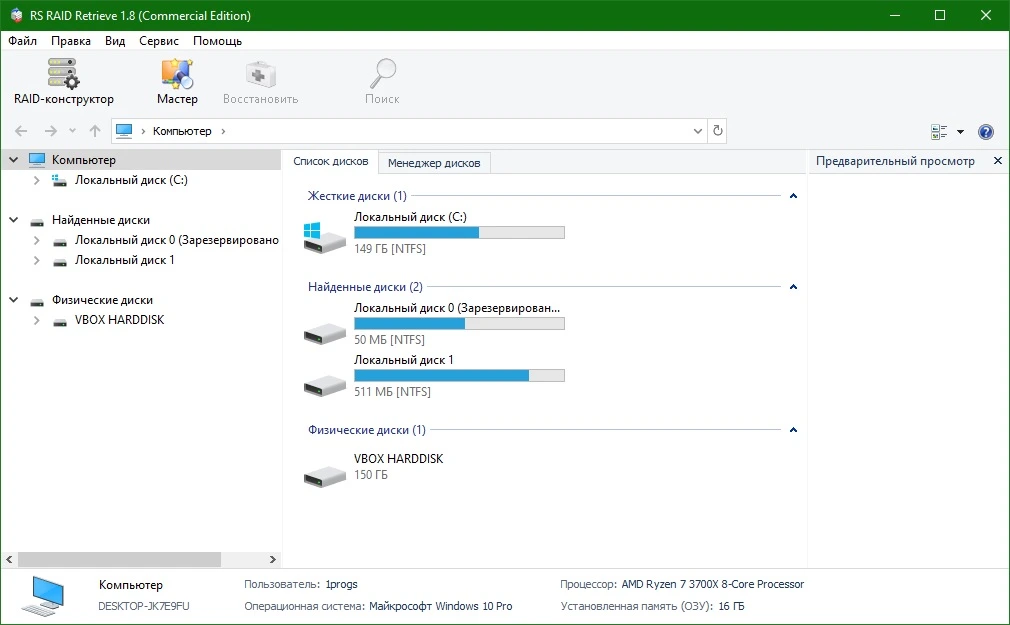Click the '50 МБ [NTFS]' size text

(389, 340)
